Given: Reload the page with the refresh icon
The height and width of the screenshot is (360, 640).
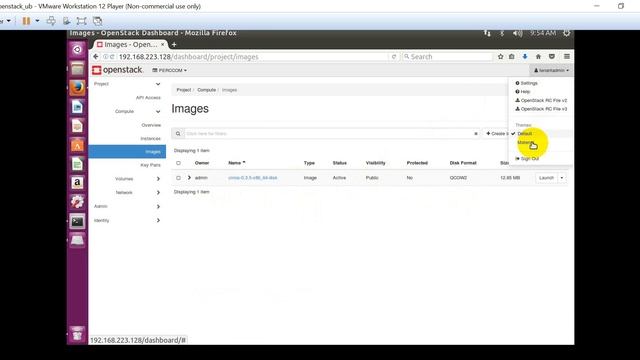Looking at the screenshot, I should tap(393, 57).
